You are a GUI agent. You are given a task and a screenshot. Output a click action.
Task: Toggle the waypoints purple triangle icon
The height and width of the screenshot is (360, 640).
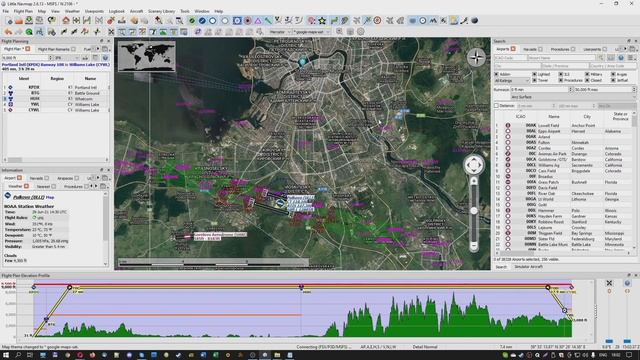pos(258,20)
